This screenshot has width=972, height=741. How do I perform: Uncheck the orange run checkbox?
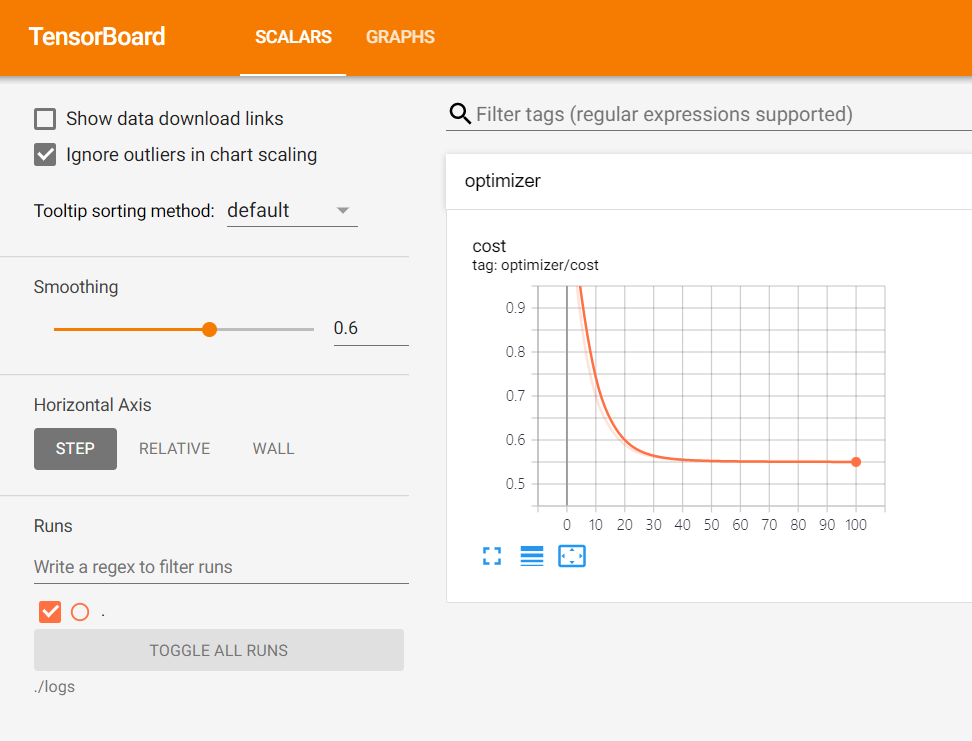[x=50, y=612]
